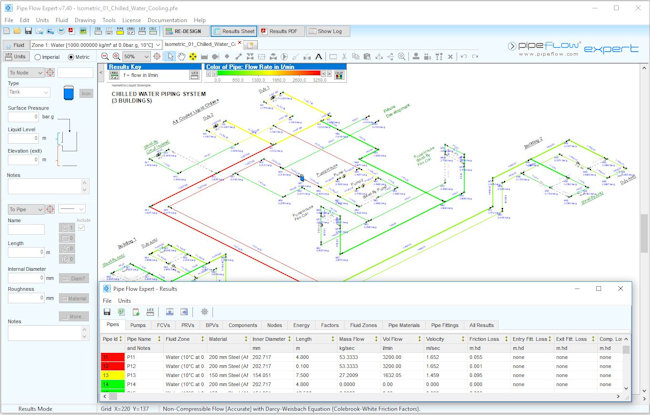Image resolution: width=650 pixels, height=415 pixels.
Task: Click the red target icon next to zoom dropdown
Action: (157, 56)
